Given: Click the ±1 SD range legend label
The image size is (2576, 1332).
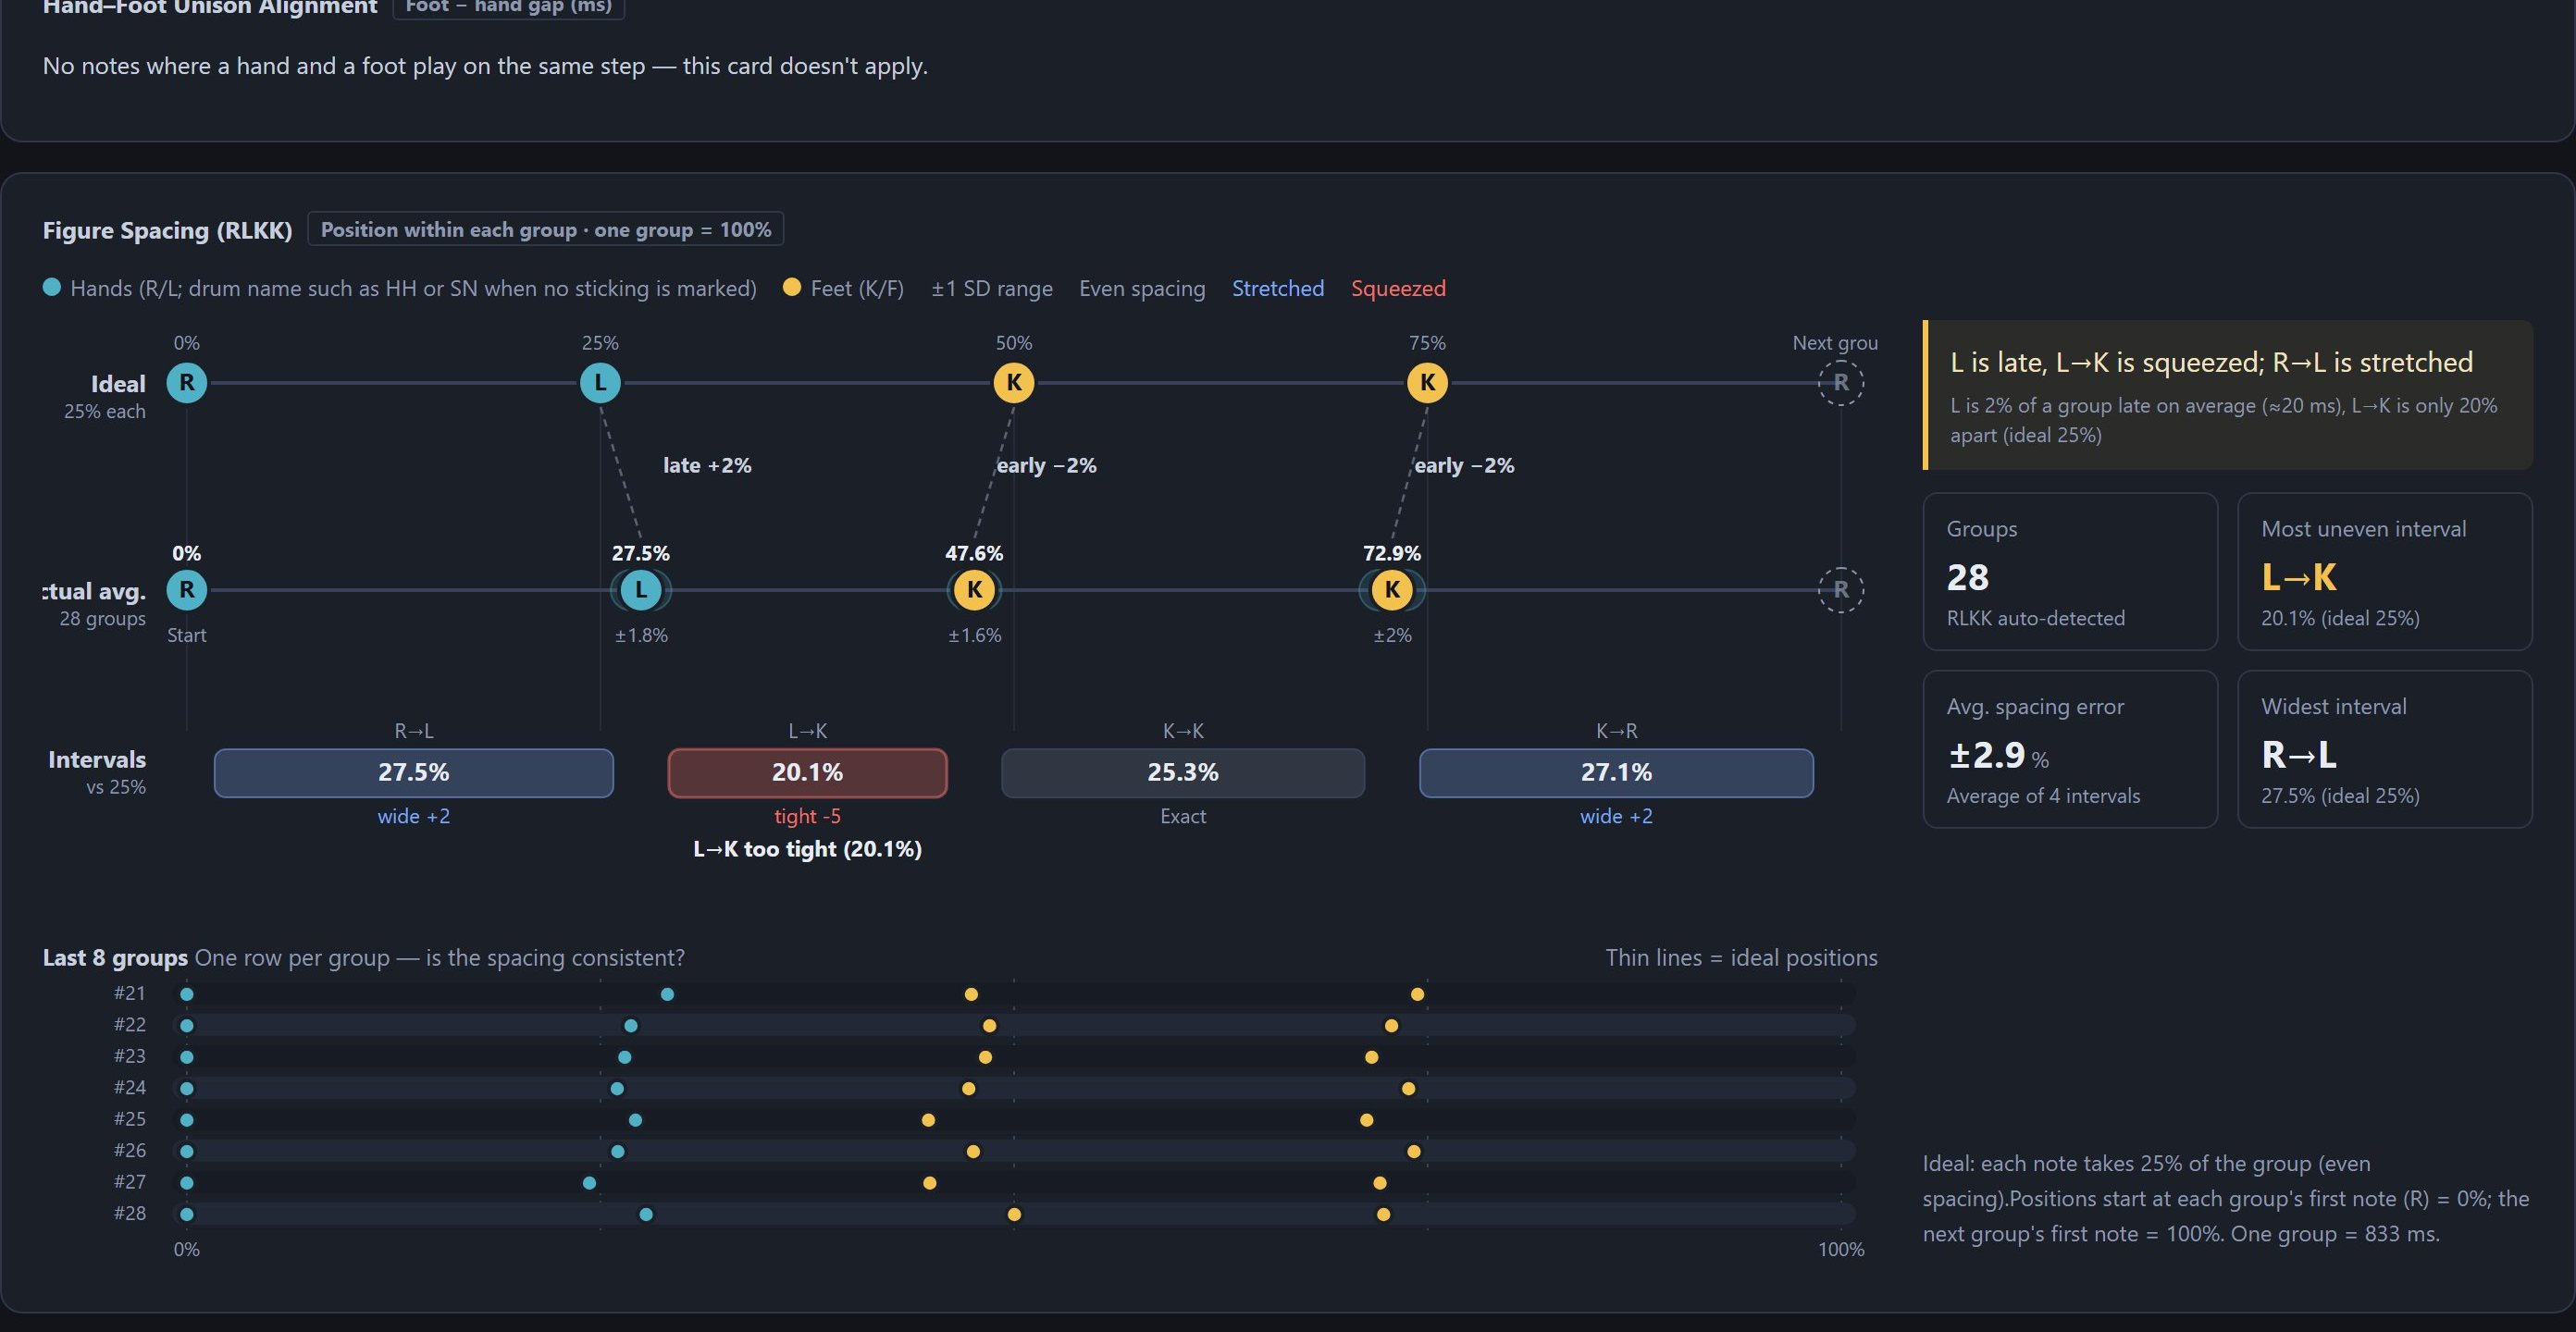Looking at the screenshot, I should click(992, 289).
